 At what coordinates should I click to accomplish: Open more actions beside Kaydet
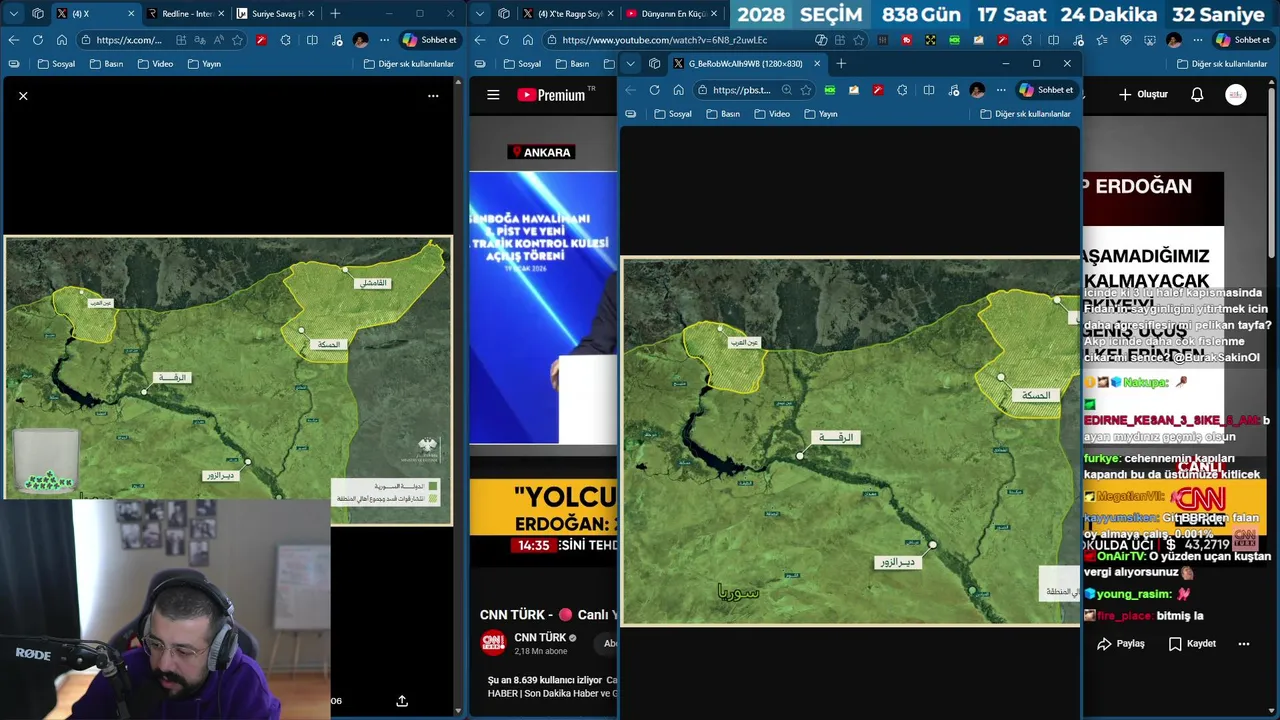[1244, 644]
